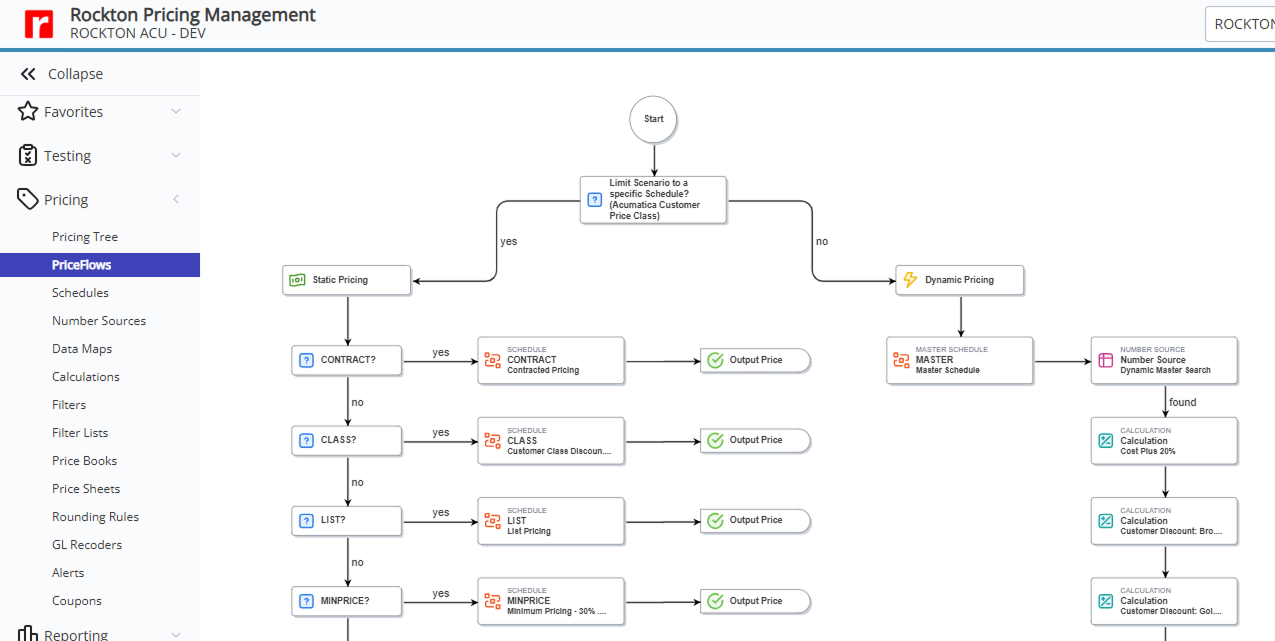This screenshot has height=641, width=1275.
Task: Click the Testing clipboard icon
Action: point(28,156)
